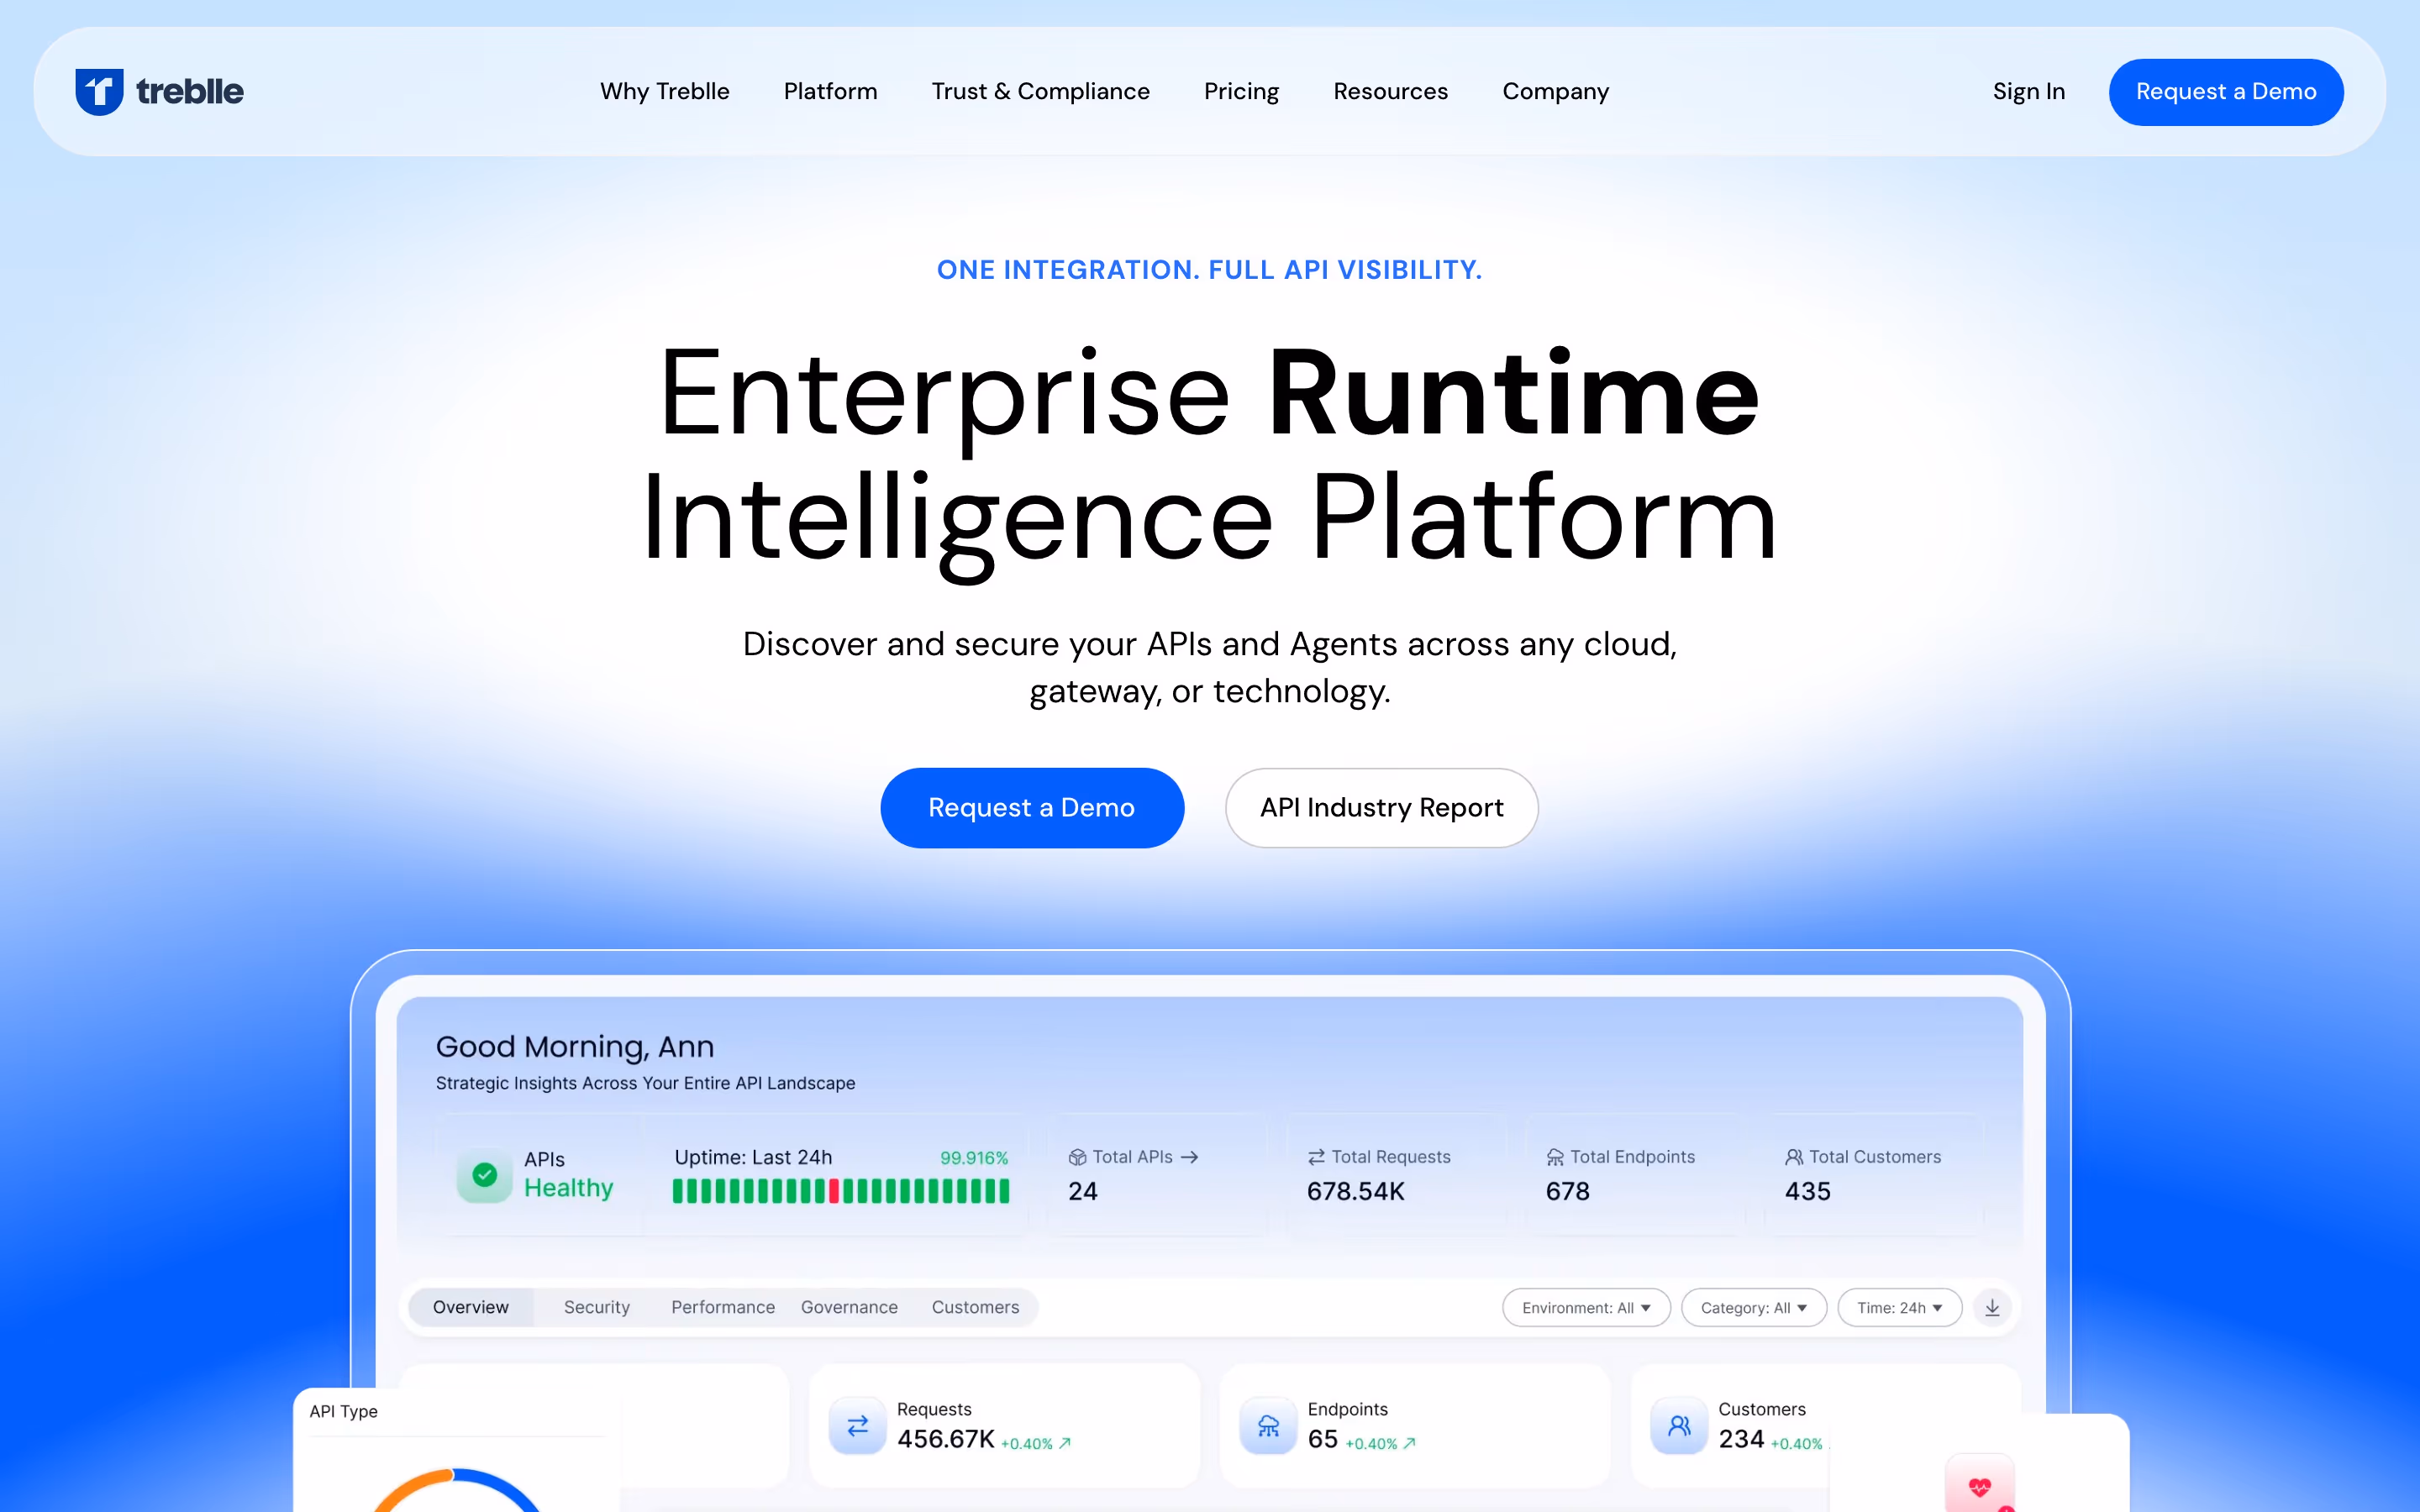
Task: Click the green APIs Healthy checkmark icon
Action: pos(485,1174)
